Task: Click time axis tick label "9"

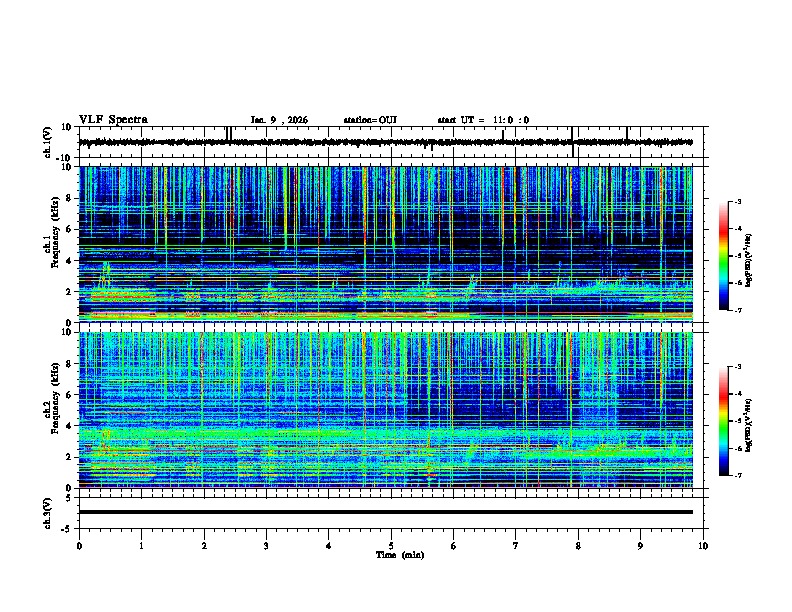Action: click(x=640, y=546)
